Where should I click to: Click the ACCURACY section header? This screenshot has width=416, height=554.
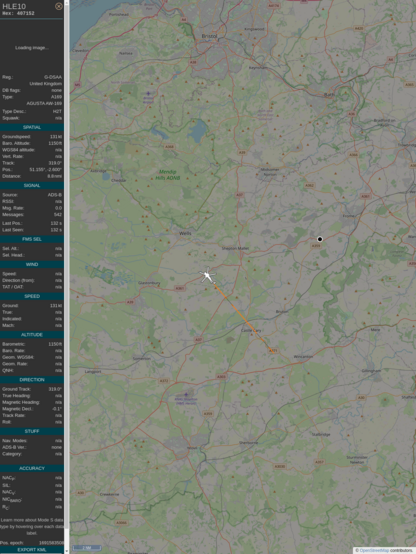coord(32,468)
